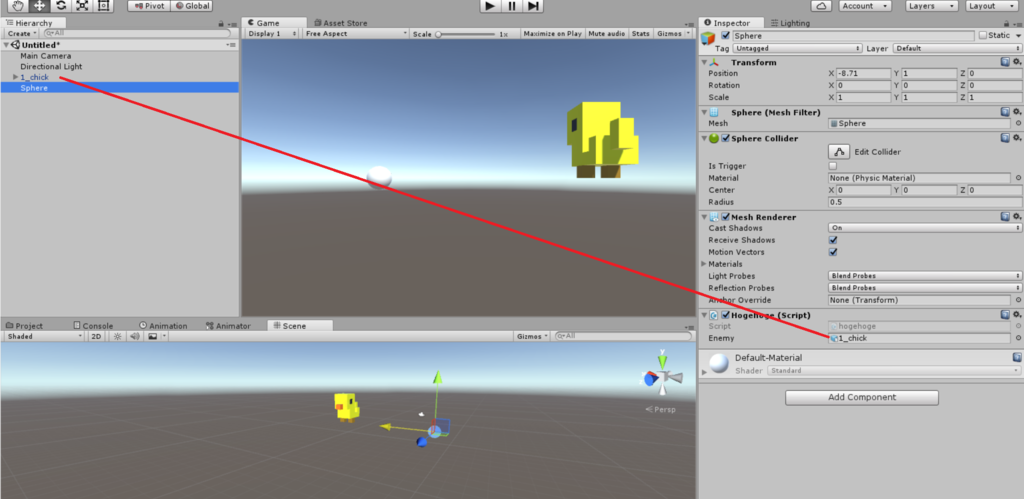
Task: Open Transform help reference icon
Action: pos(1005,62)
